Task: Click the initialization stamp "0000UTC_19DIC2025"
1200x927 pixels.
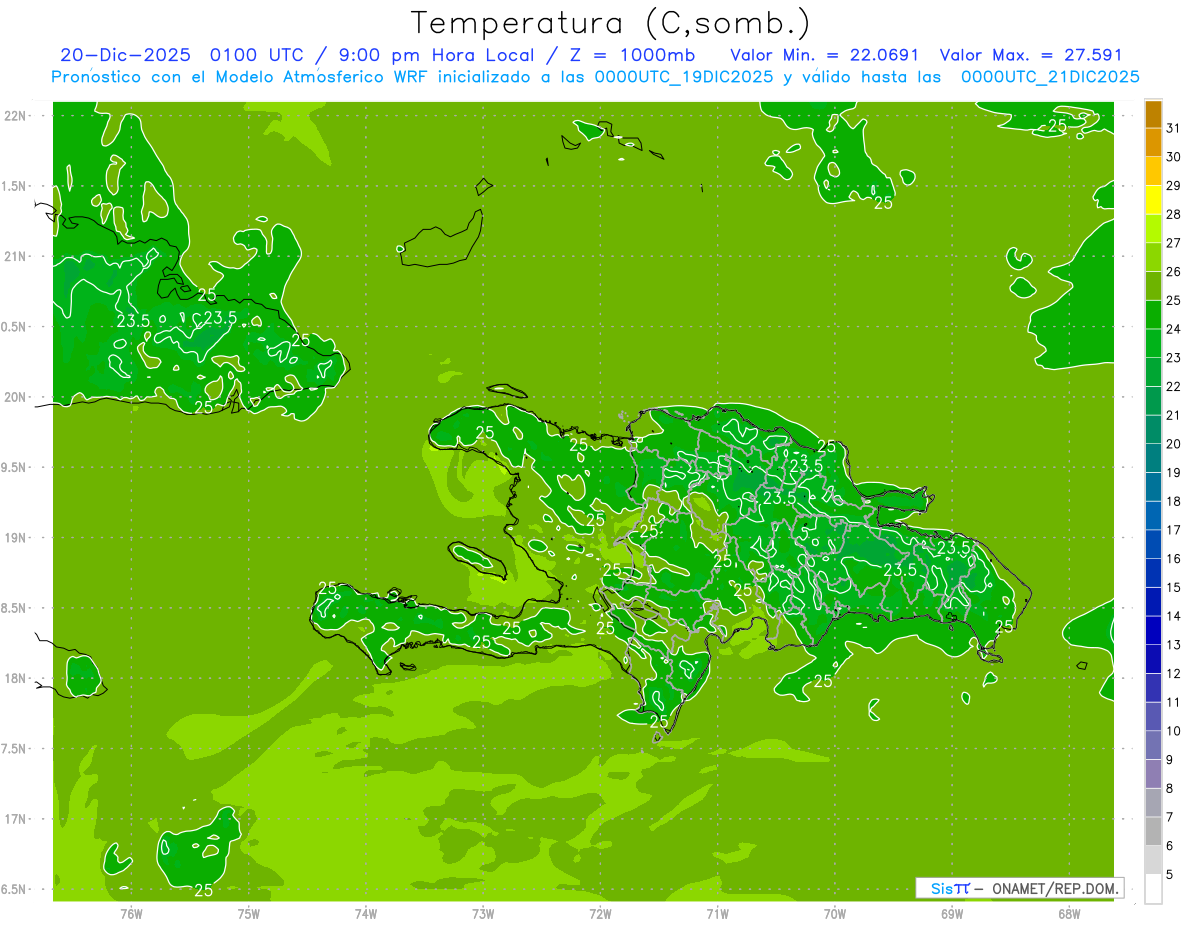Action: [x=683, y=77]
